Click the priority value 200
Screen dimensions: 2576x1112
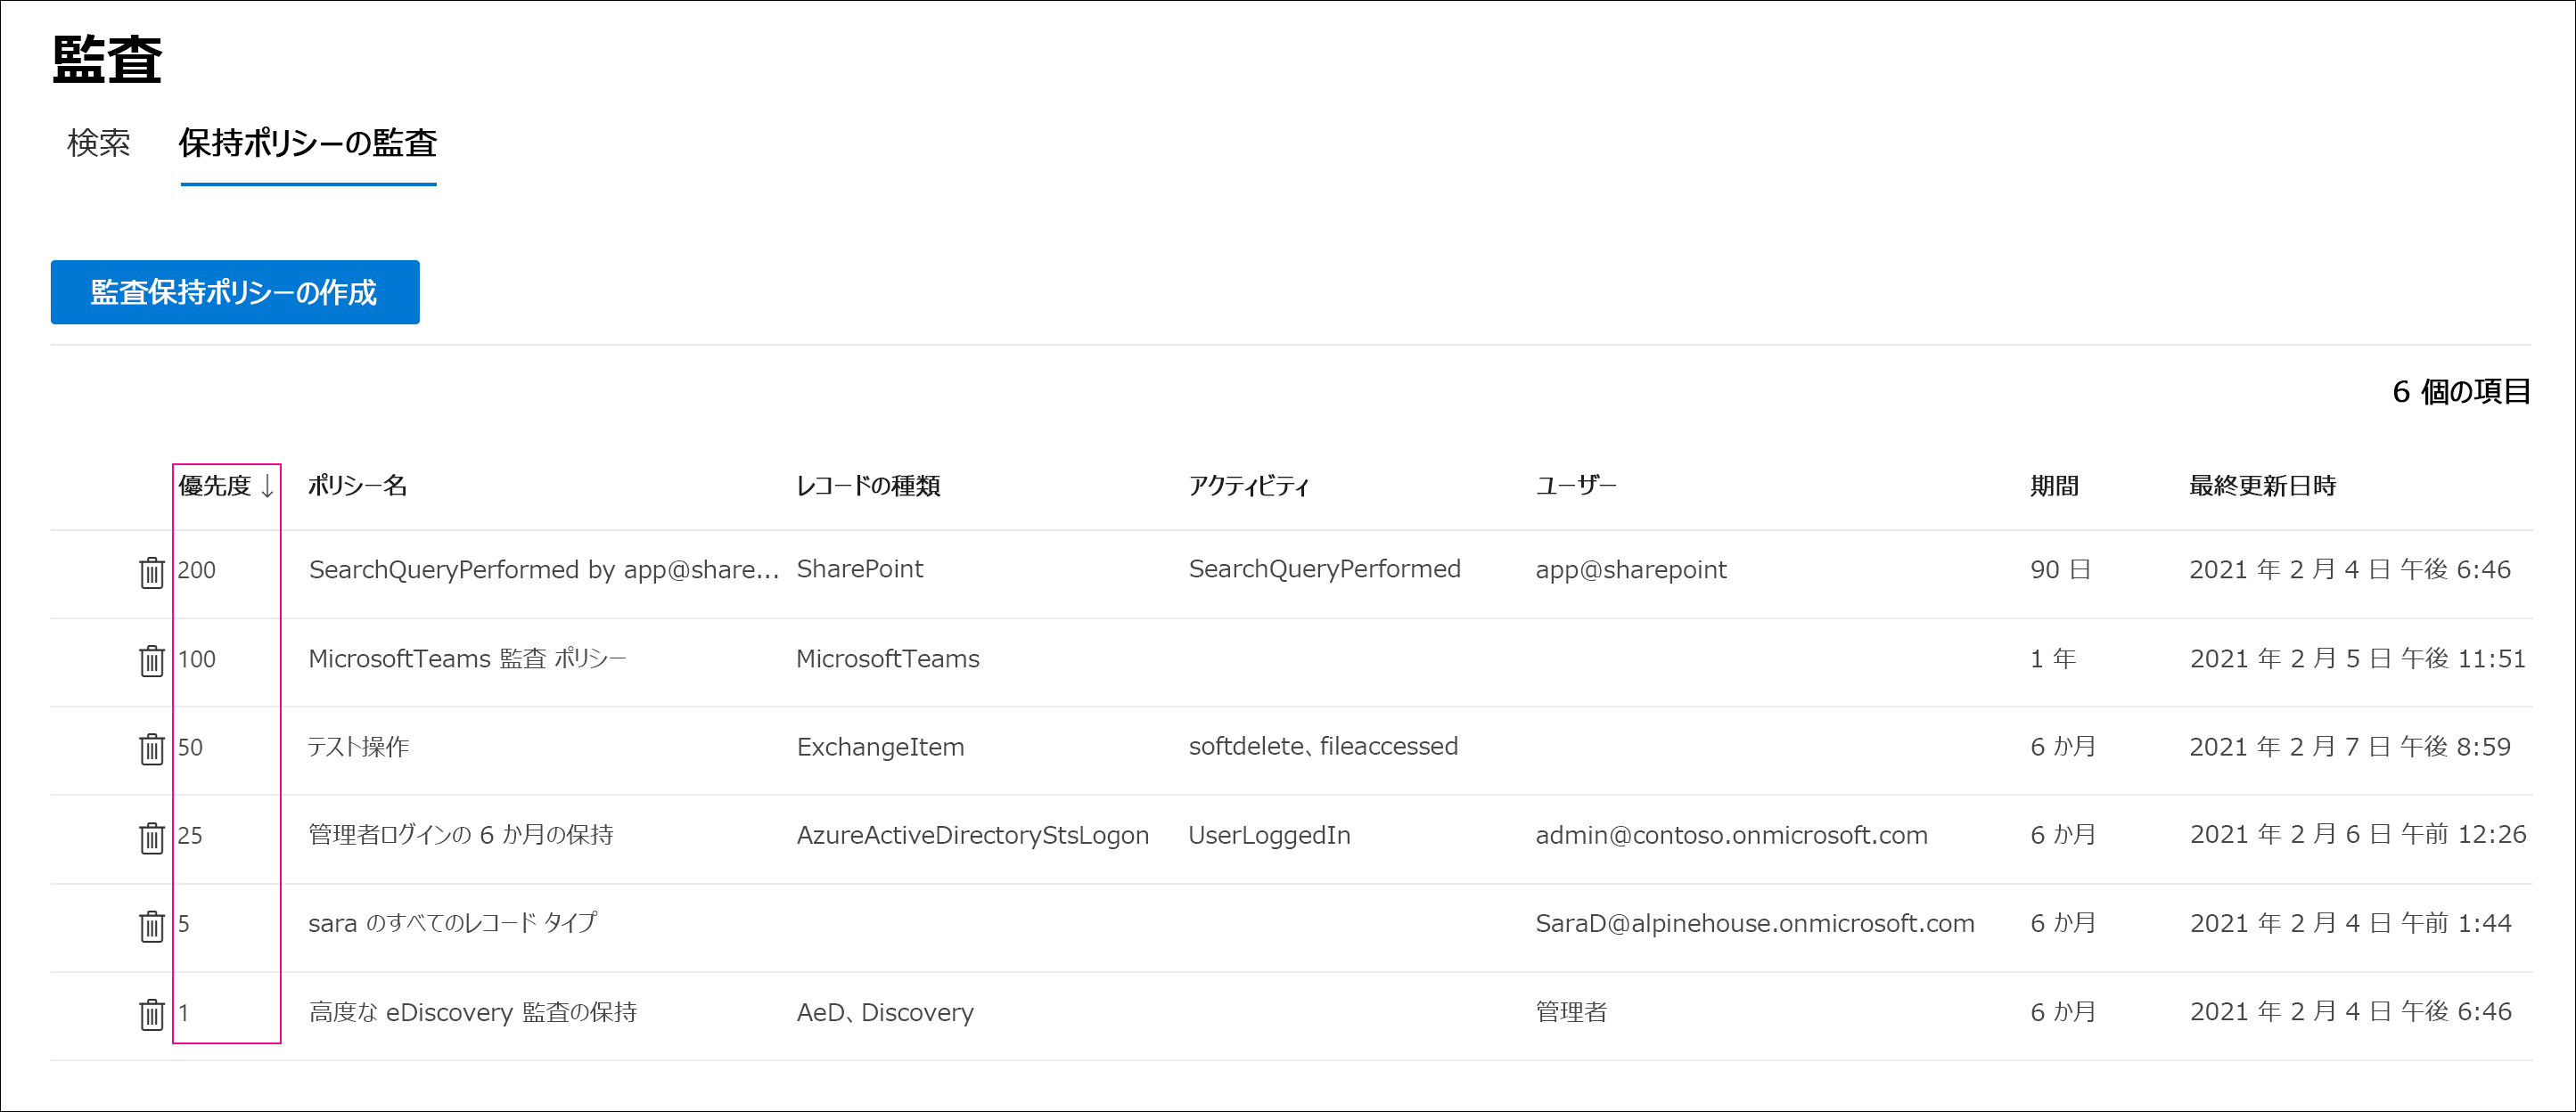(197, 570)
